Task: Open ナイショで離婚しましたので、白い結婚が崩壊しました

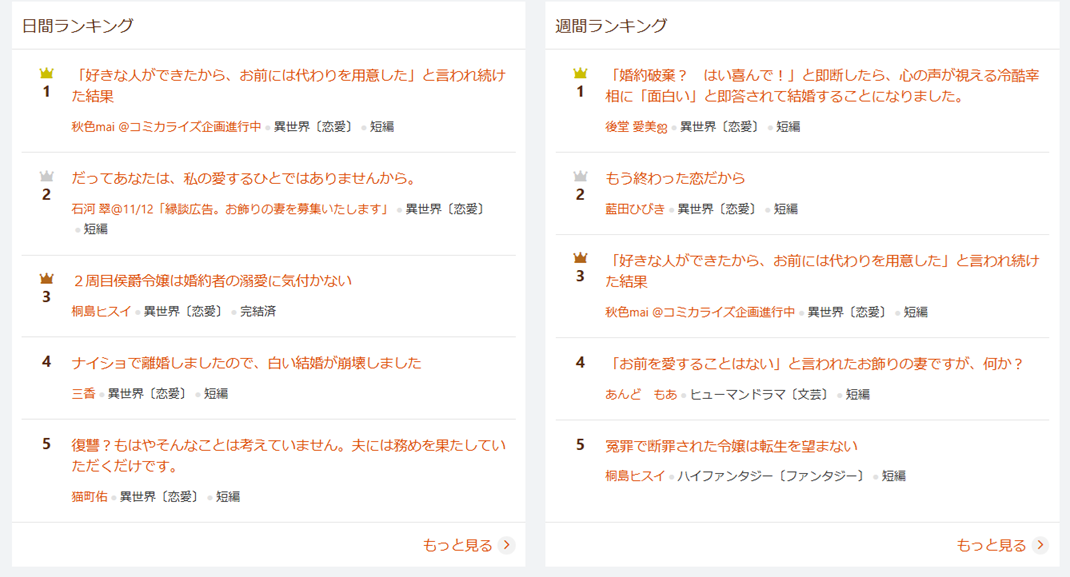Action: click(x=246, y=363)
